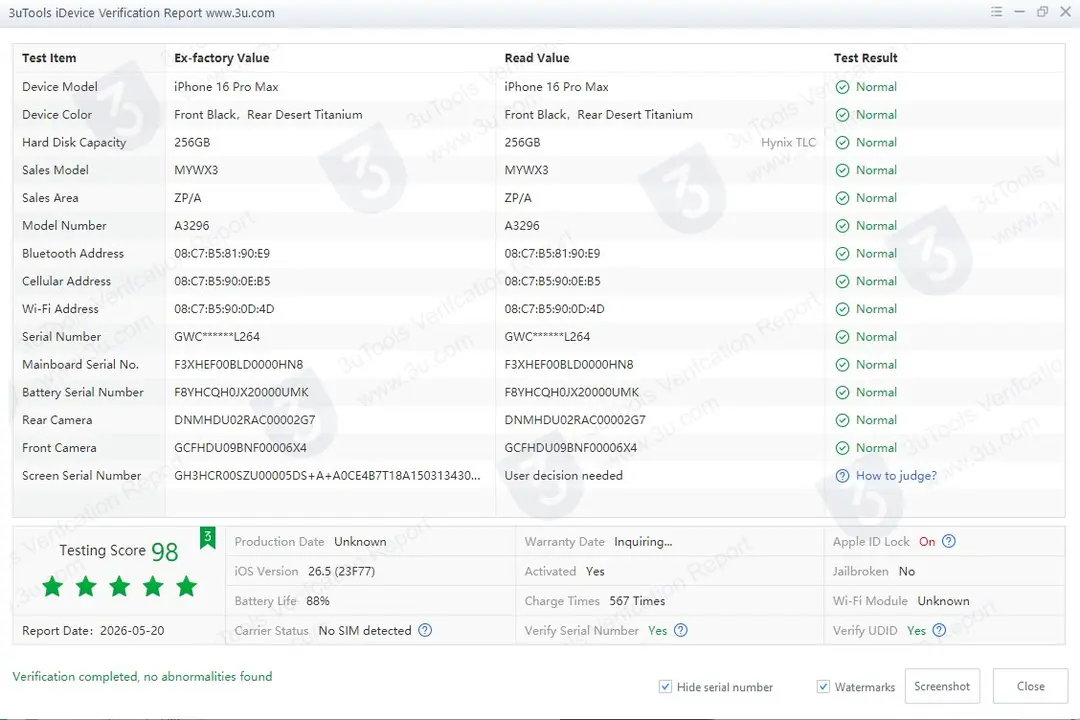The image size is (1080, 720).
Task: Click the Normal check icon for Hard Disk Capacity
Action: (x=842, y=143)
